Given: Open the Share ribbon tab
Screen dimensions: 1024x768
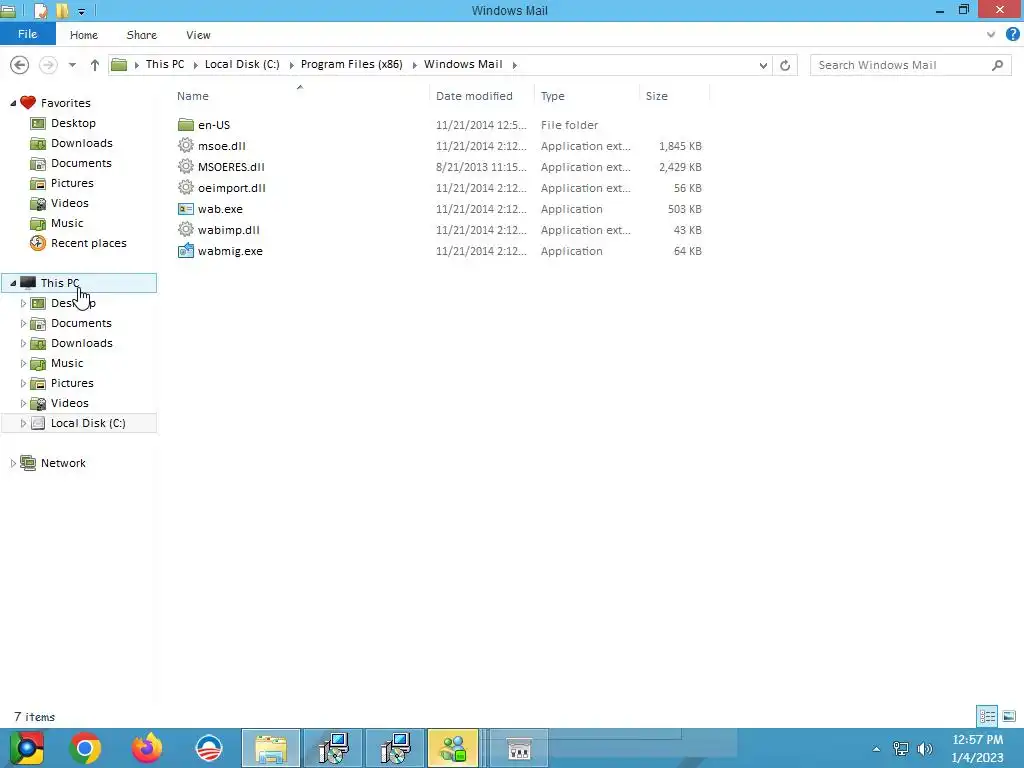Looking at the screenshot, I should click(142, 35).
